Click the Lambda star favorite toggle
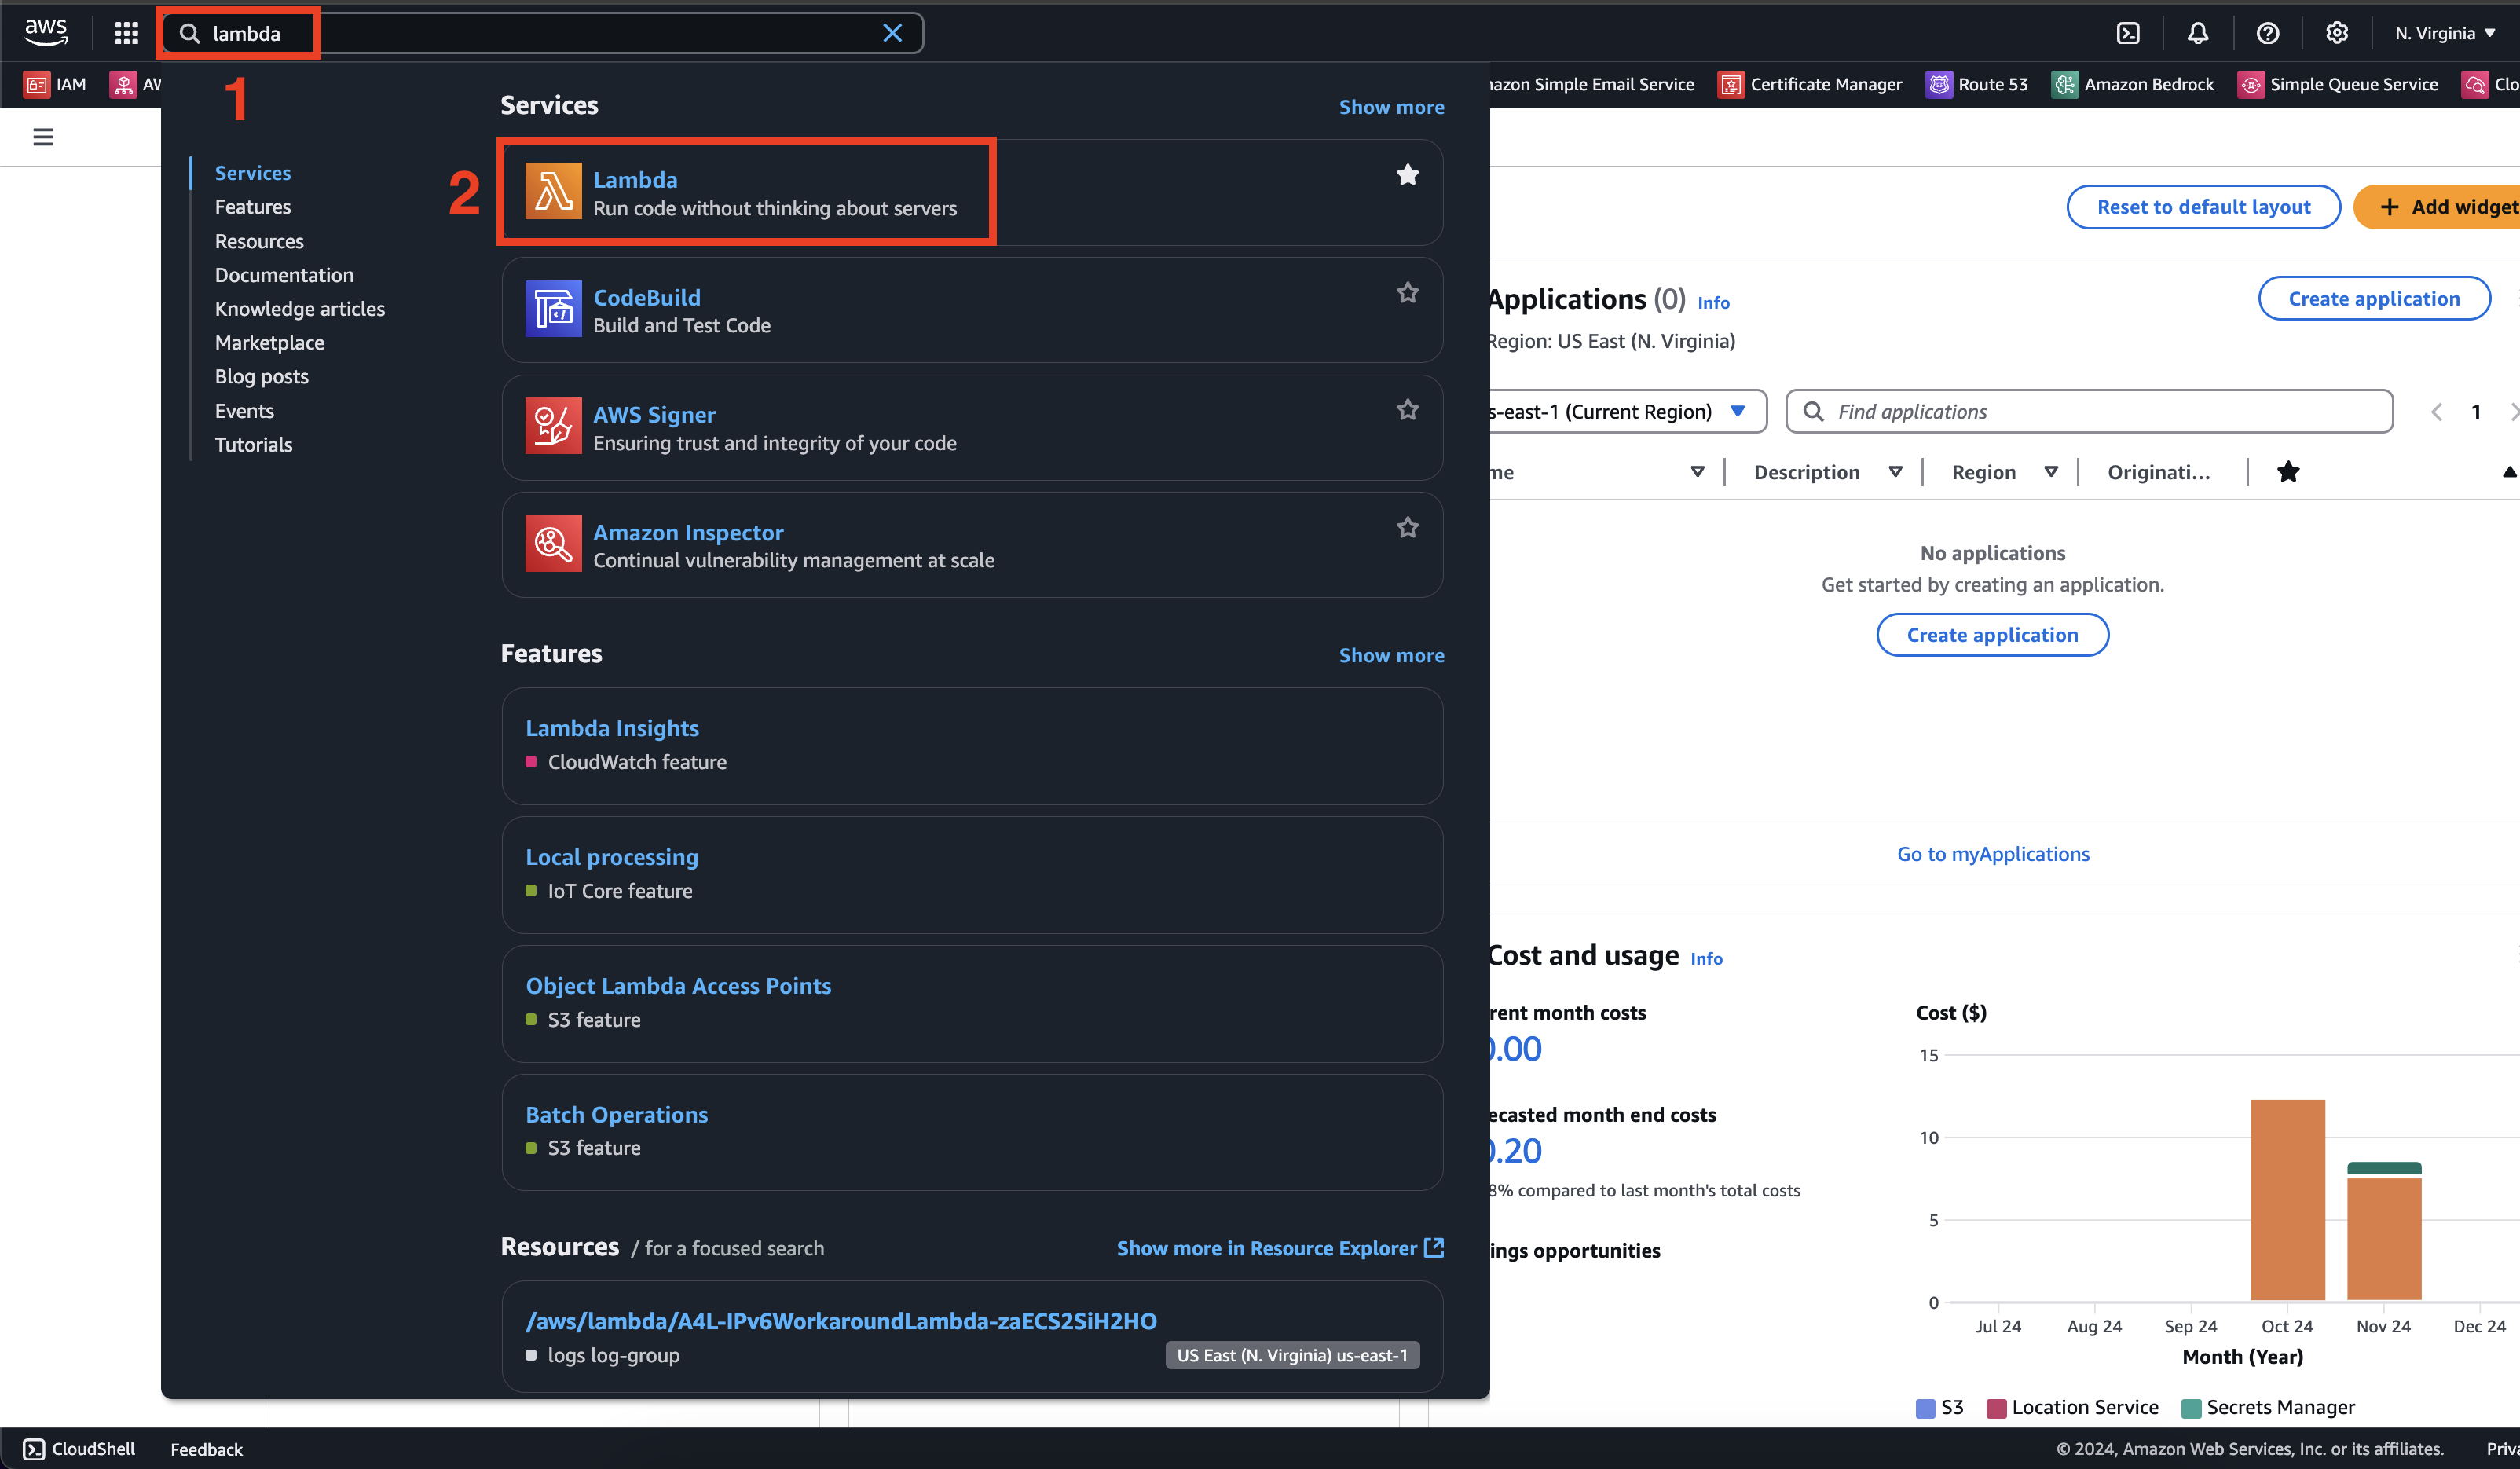 coord(1408,175)
